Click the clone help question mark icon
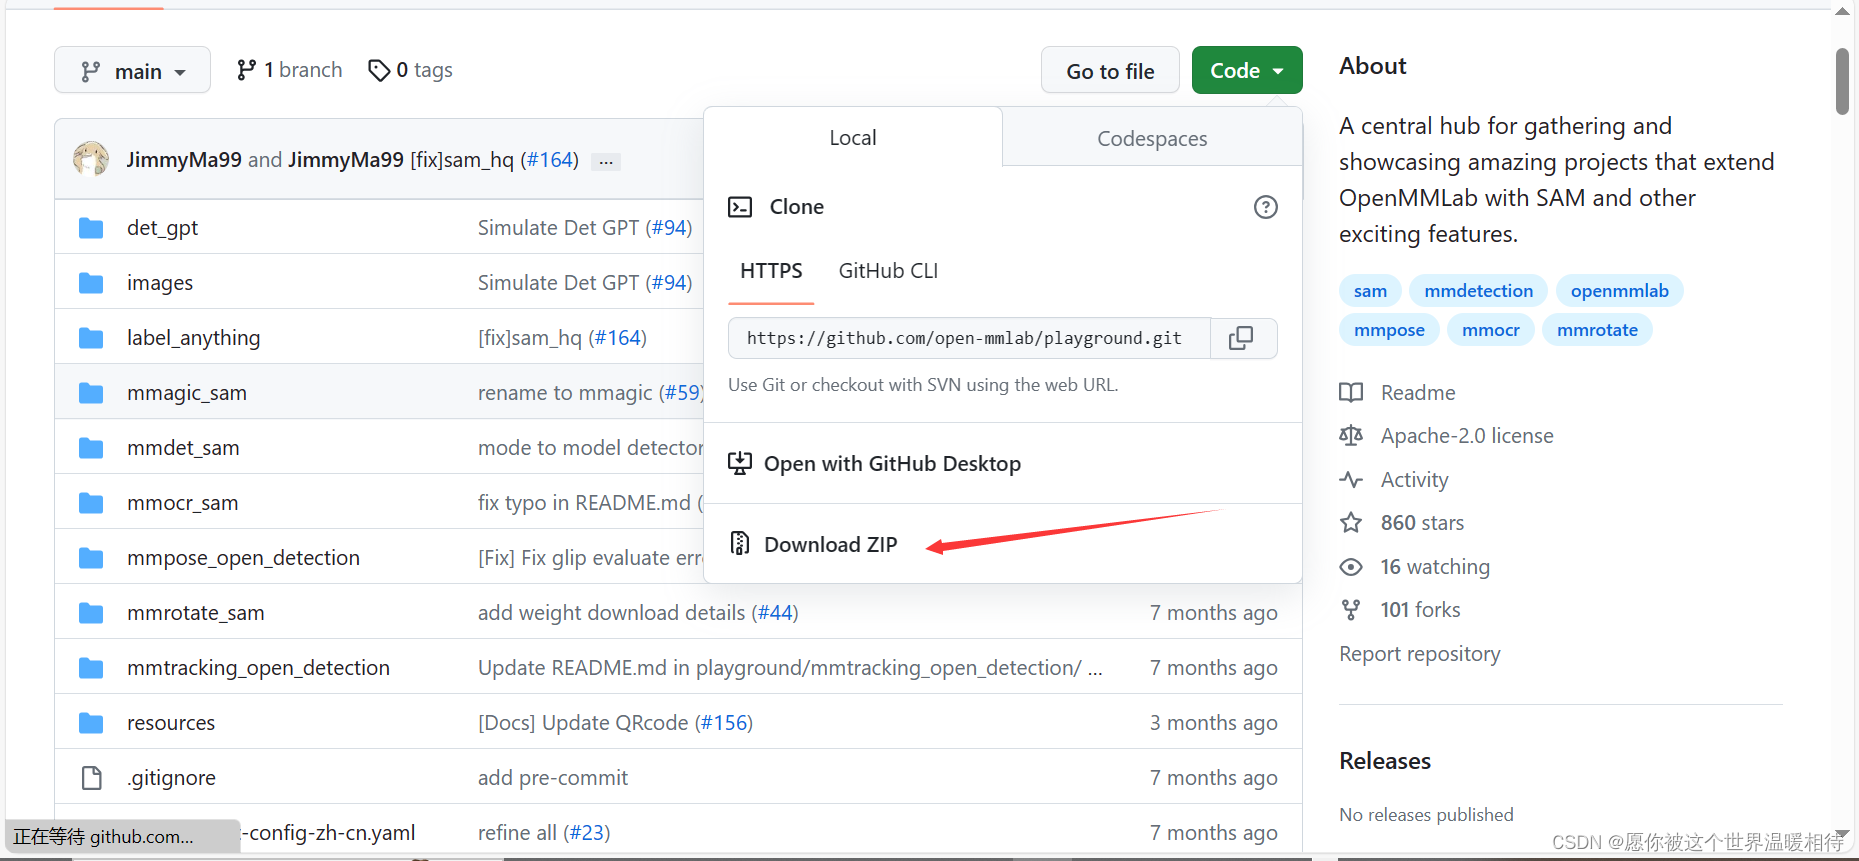The width and height of the screenshot is (1859, 861). (x=1265, y=207)
